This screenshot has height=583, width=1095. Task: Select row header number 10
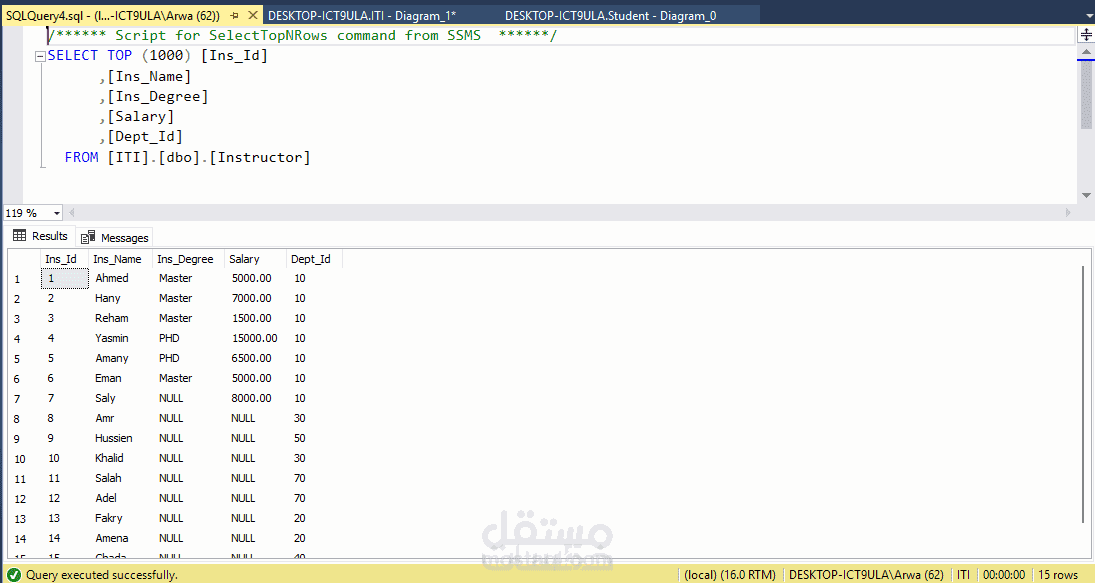click(x=20, y=459)
